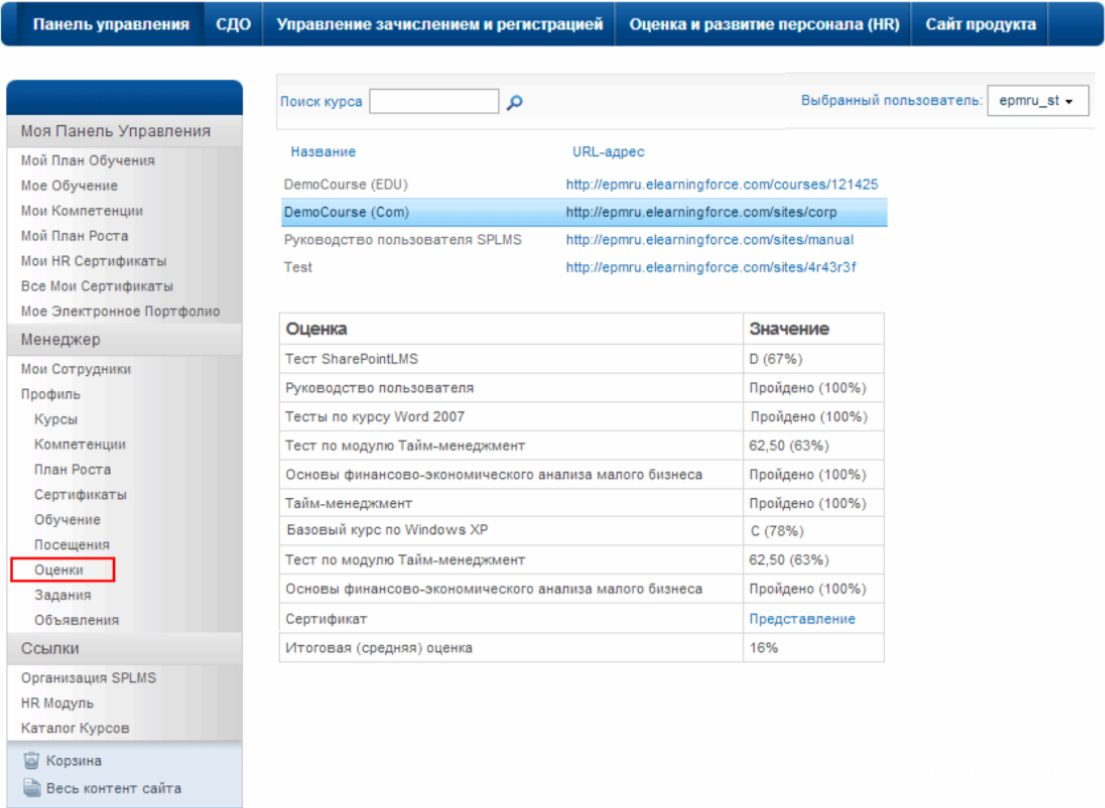Open Мои Сотрудники in Менеджер section
The height and width of the screenshot is (808, 1105).
point(75,369)
